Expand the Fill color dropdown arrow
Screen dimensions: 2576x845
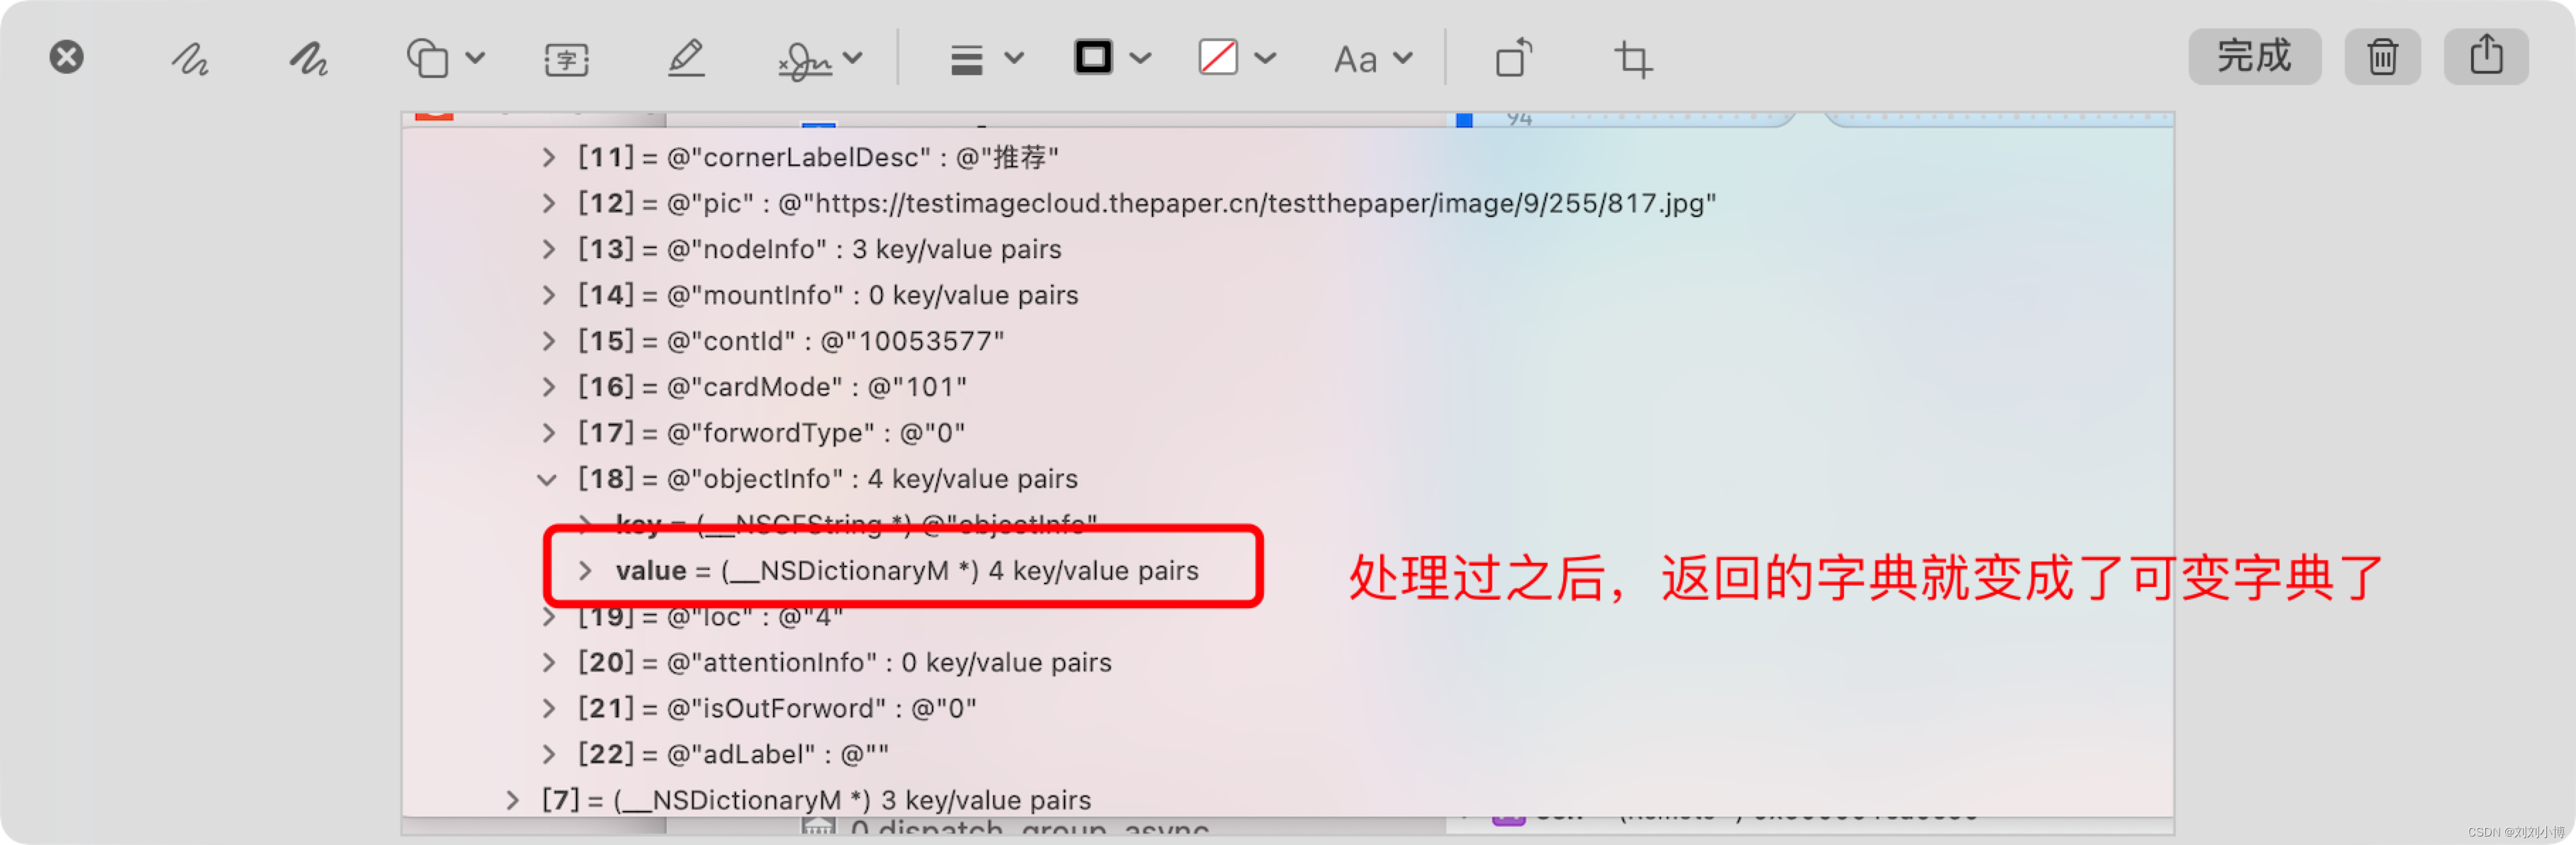click(1265, 58)
